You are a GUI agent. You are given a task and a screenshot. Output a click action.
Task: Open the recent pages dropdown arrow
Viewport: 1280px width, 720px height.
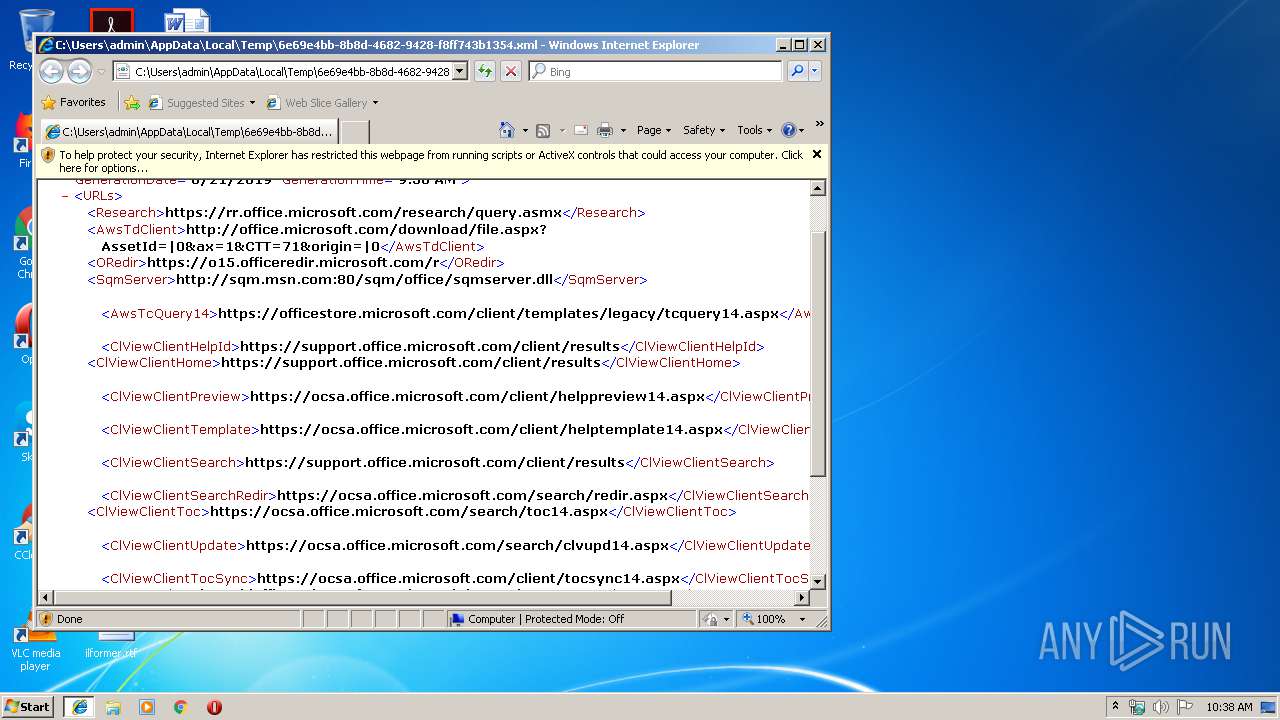pos(100,72)
